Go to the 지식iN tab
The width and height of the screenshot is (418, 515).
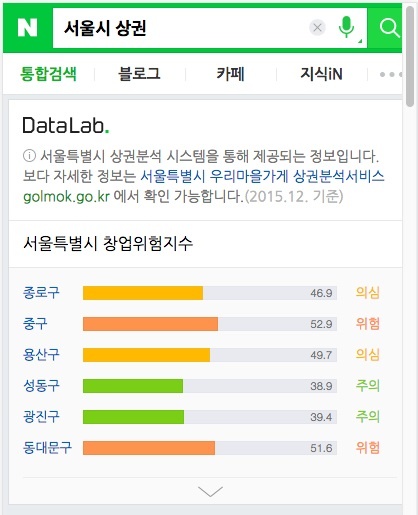(x=321, y=74)
